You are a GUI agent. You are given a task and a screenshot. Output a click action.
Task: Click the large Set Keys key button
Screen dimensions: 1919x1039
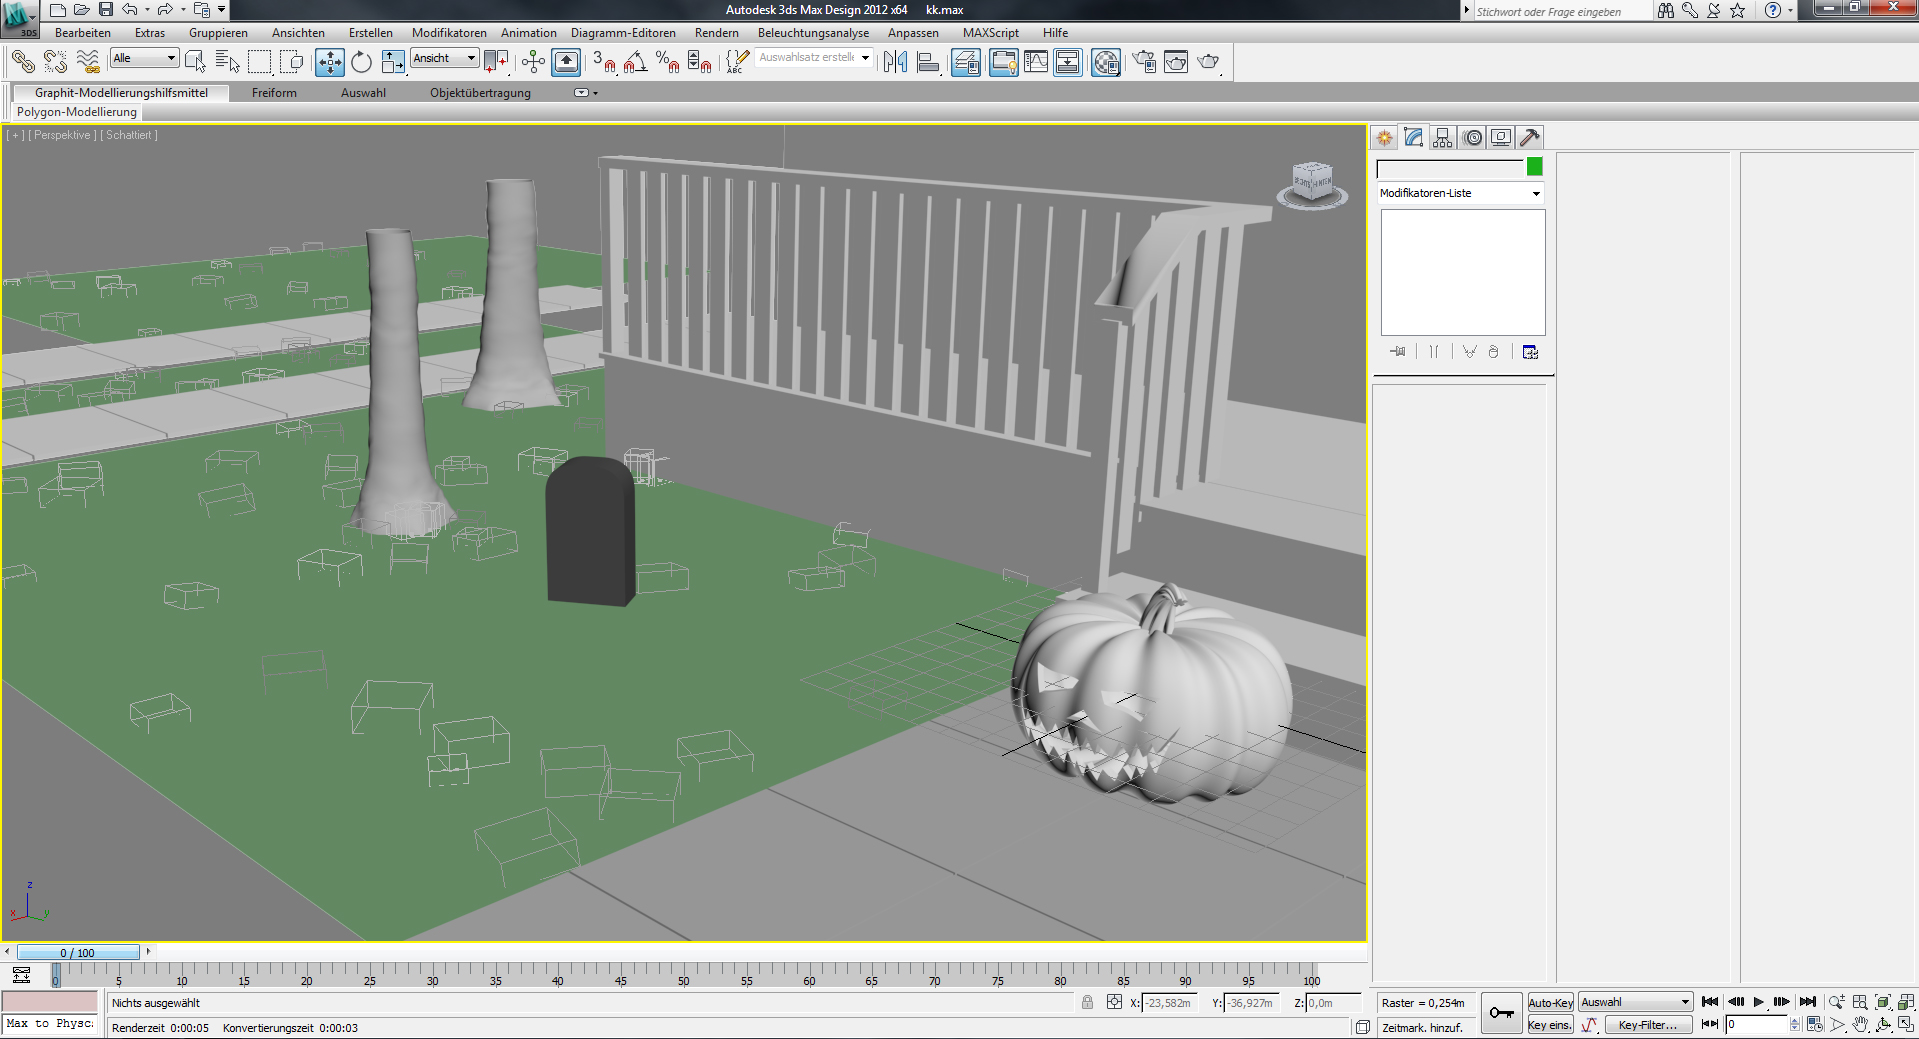coord(1501,1013)
